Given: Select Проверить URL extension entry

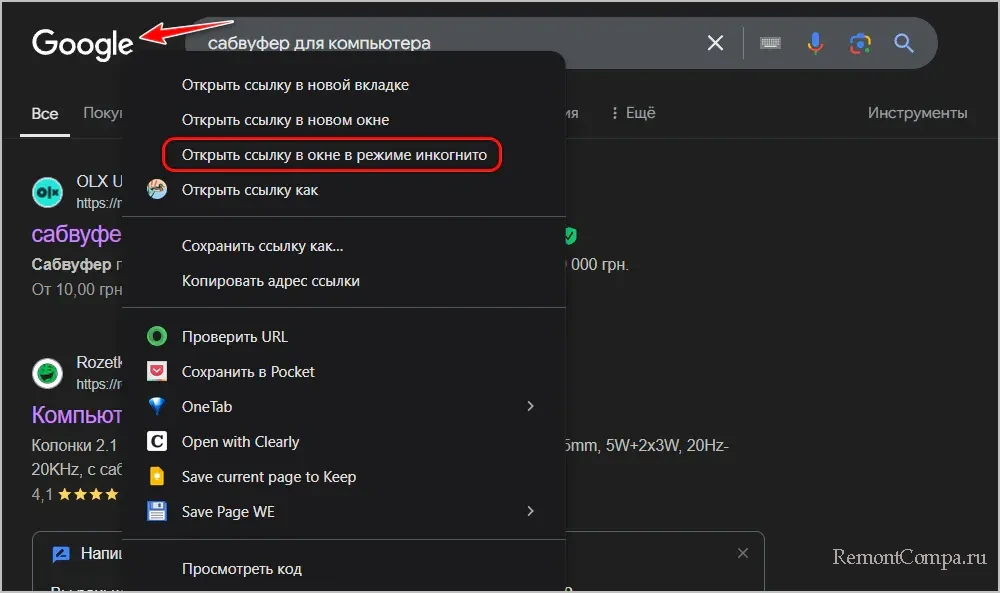Looking at the screenshot, I should tap(234, 337).
